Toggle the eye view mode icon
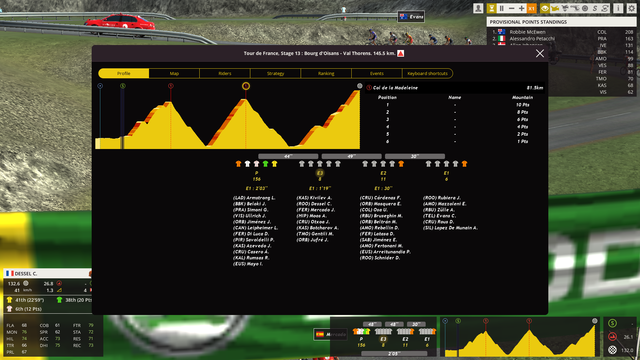The image size is (640, 360). point(544,8)
